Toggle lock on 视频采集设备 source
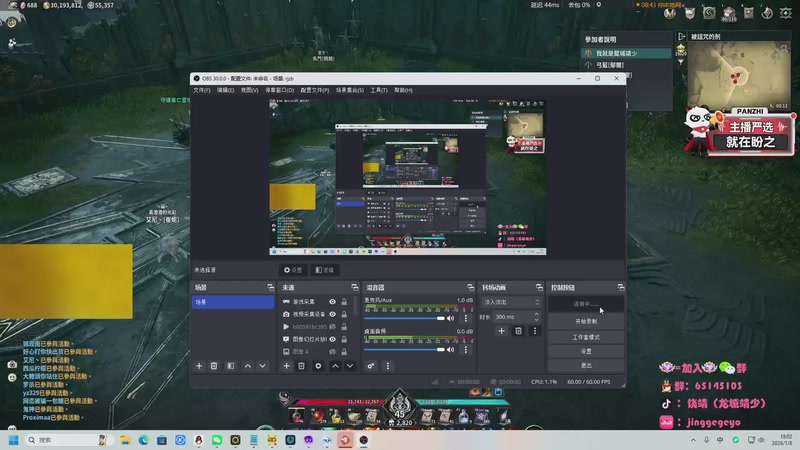The height and width of the screenshot is (450, 800). click(x=344, y=314)
